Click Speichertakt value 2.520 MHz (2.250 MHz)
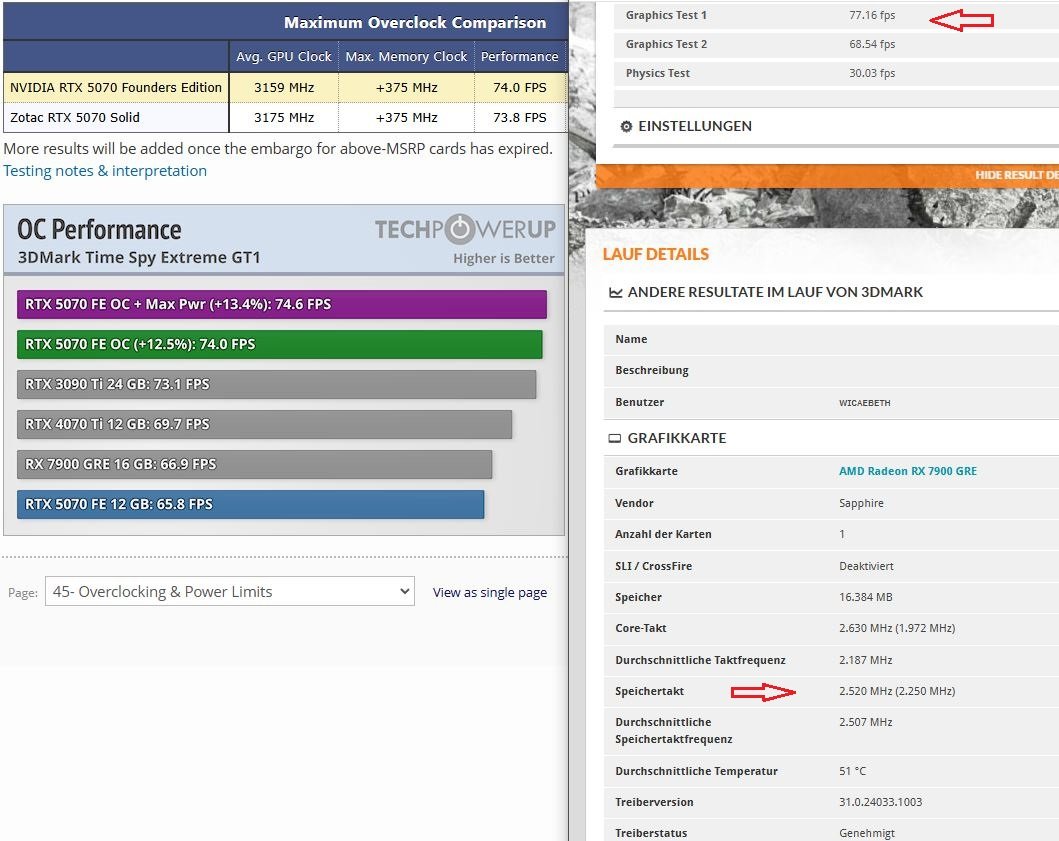This screenshot has height=841, width=1059. click(897, 690)
